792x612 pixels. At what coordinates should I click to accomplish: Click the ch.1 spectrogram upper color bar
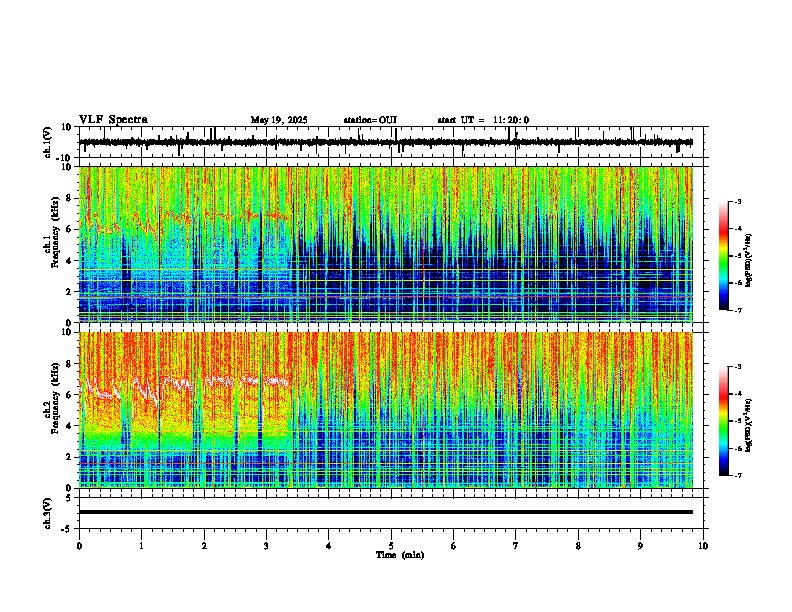tap(724, 256)
